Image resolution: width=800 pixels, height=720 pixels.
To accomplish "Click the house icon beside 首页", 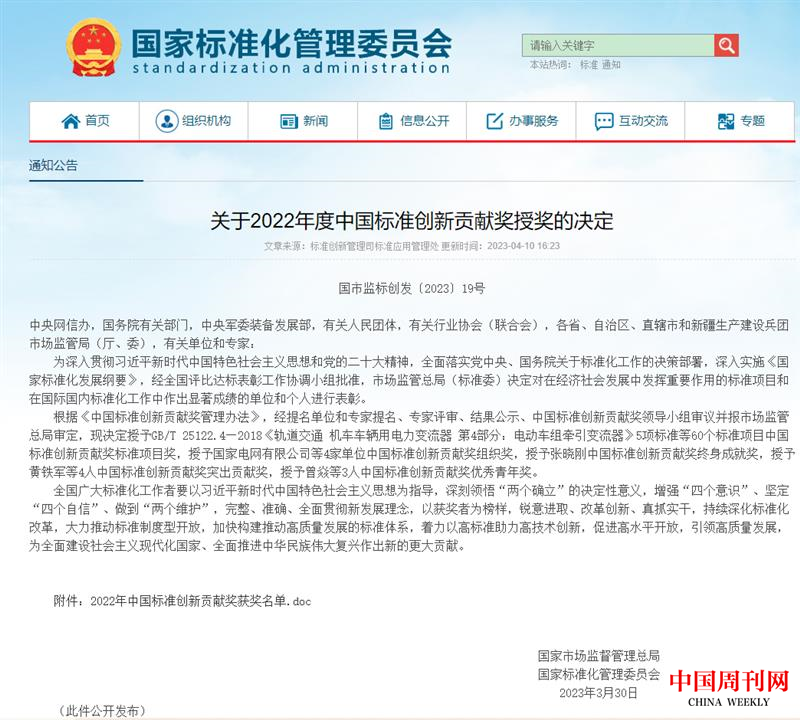I will (71, 121).
